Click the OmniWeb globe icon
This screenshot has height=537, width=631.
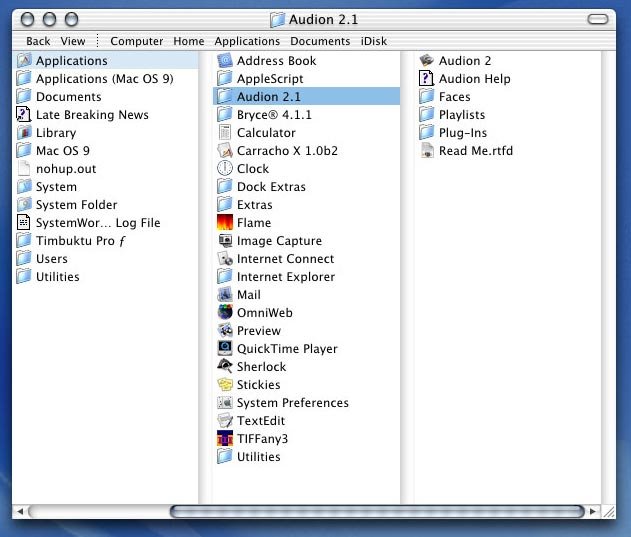225,312
